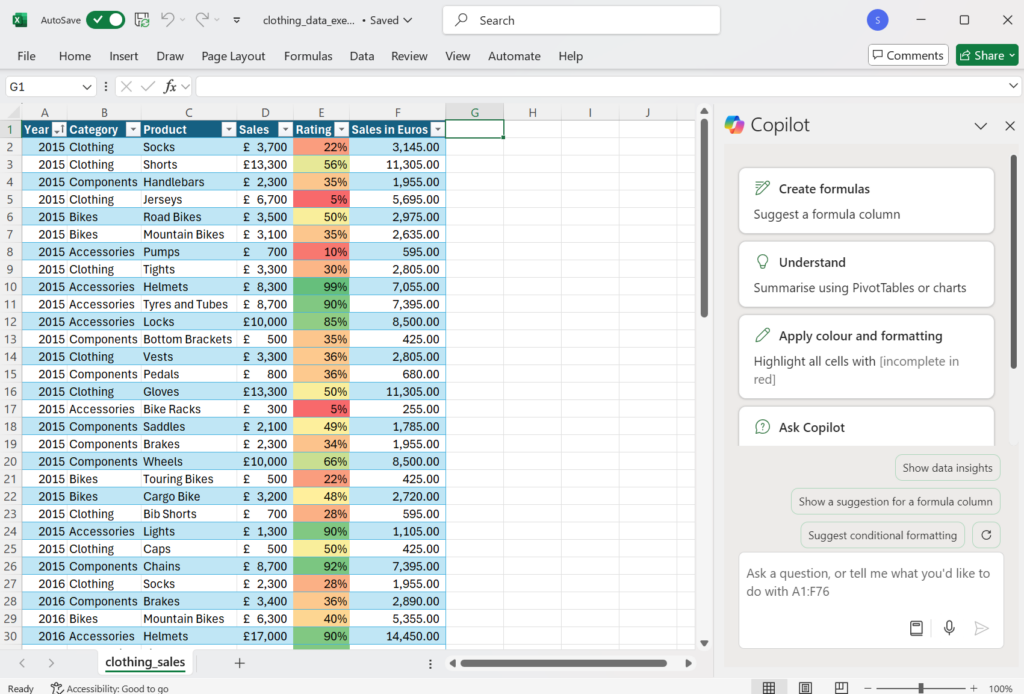1024x694 pixels.
Task: Click the Save icon in title bar
Action: (x=142, y=20)
